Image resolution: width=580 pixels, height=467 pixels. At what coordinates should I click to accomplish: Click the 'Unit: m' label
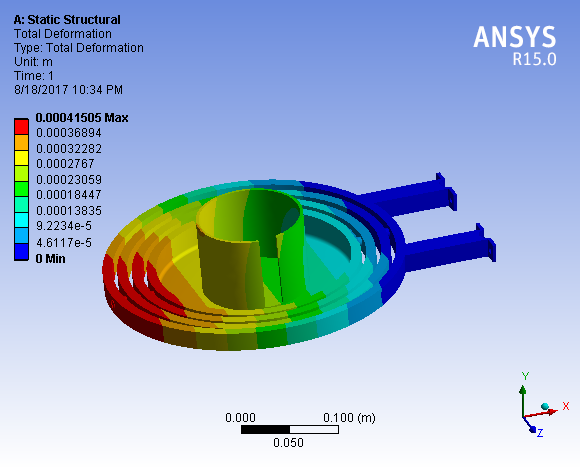point(33,62)
